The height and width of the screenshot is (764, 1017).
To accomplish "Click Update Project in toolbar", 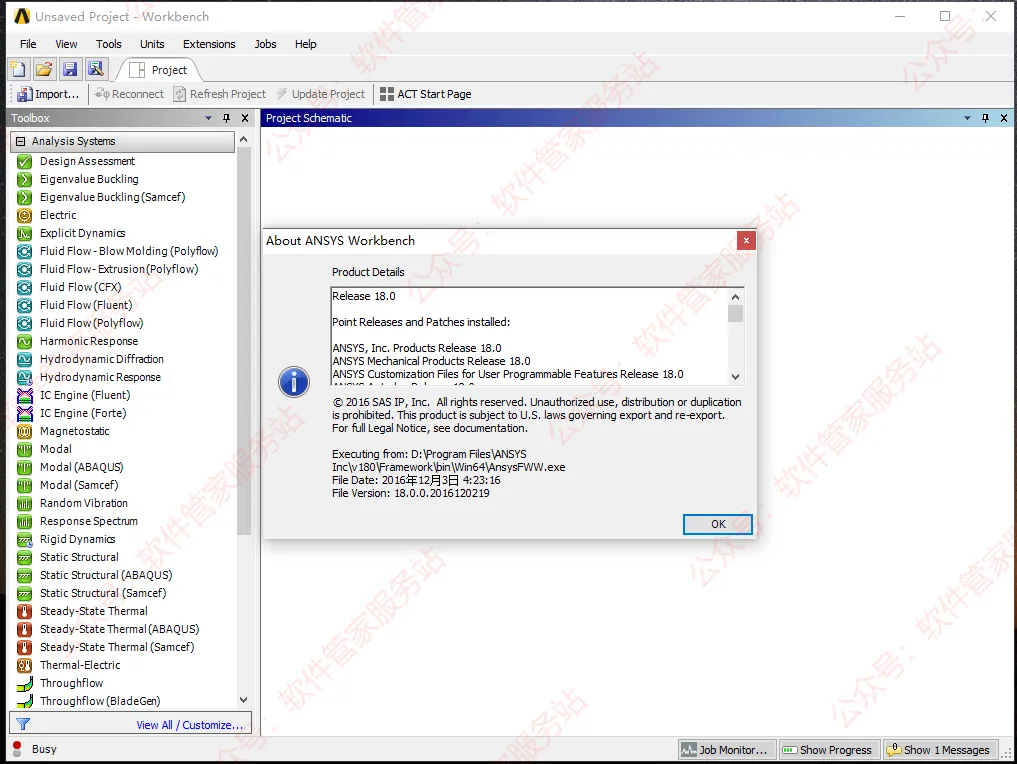I will point(320,94).
